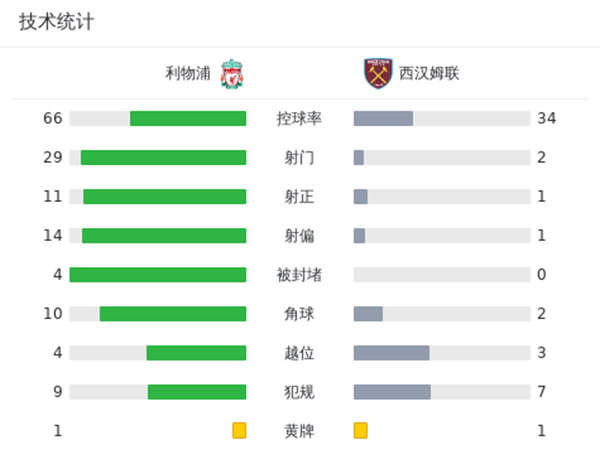
Task: Click the 射正 stat label
Action: 299,196
